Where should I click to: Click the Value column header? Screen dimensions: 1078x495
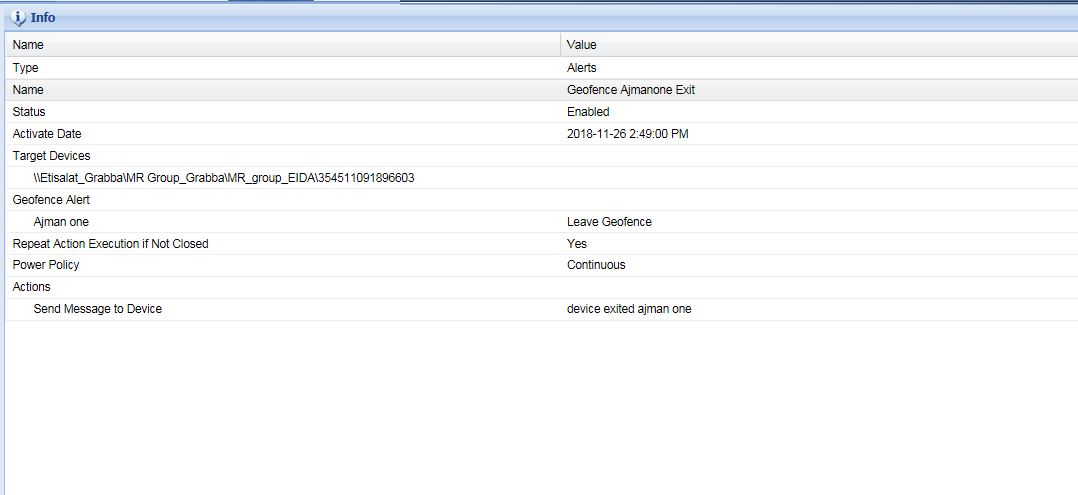point(581,45)
